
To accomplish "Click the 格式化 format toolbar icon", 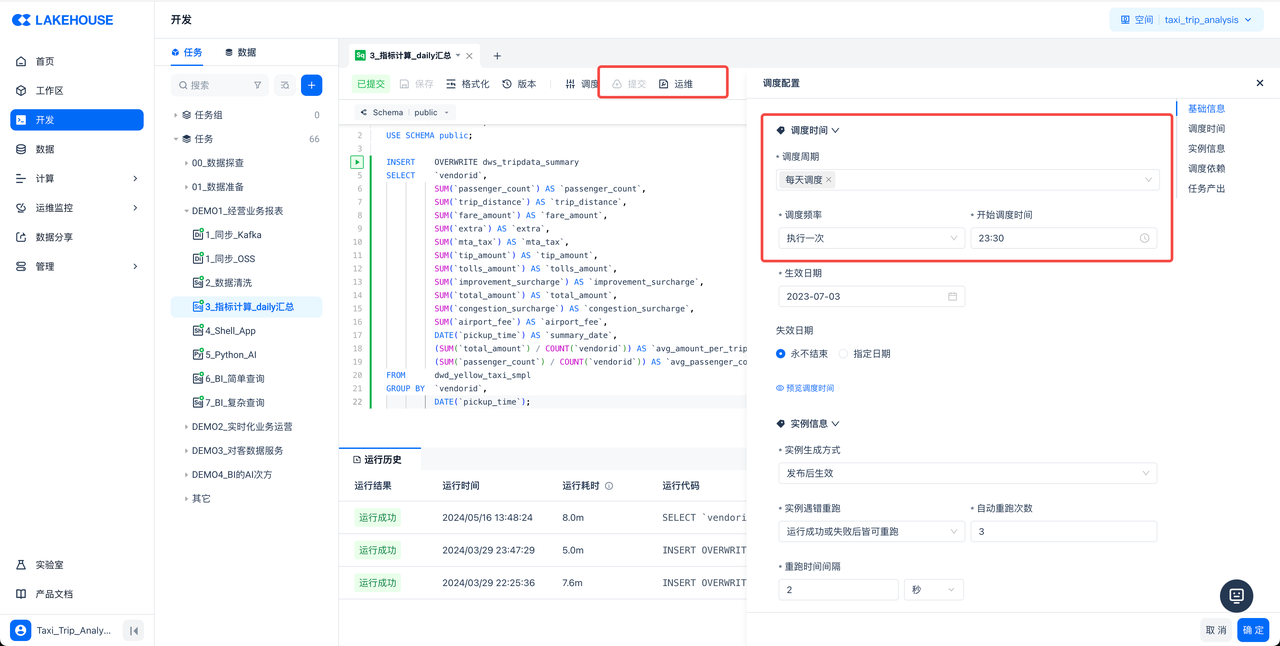I will click(x=467, y=84).
